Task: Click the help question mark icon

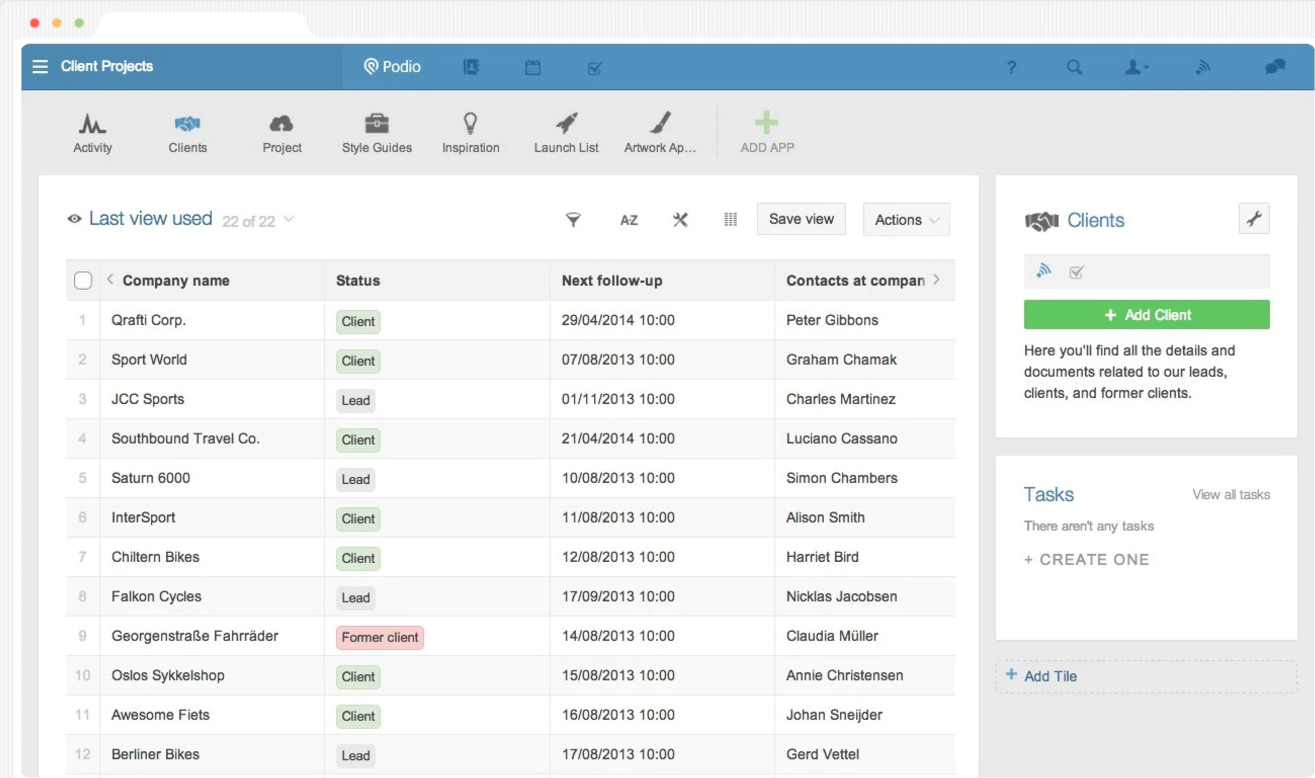Action: point(1012,67)
